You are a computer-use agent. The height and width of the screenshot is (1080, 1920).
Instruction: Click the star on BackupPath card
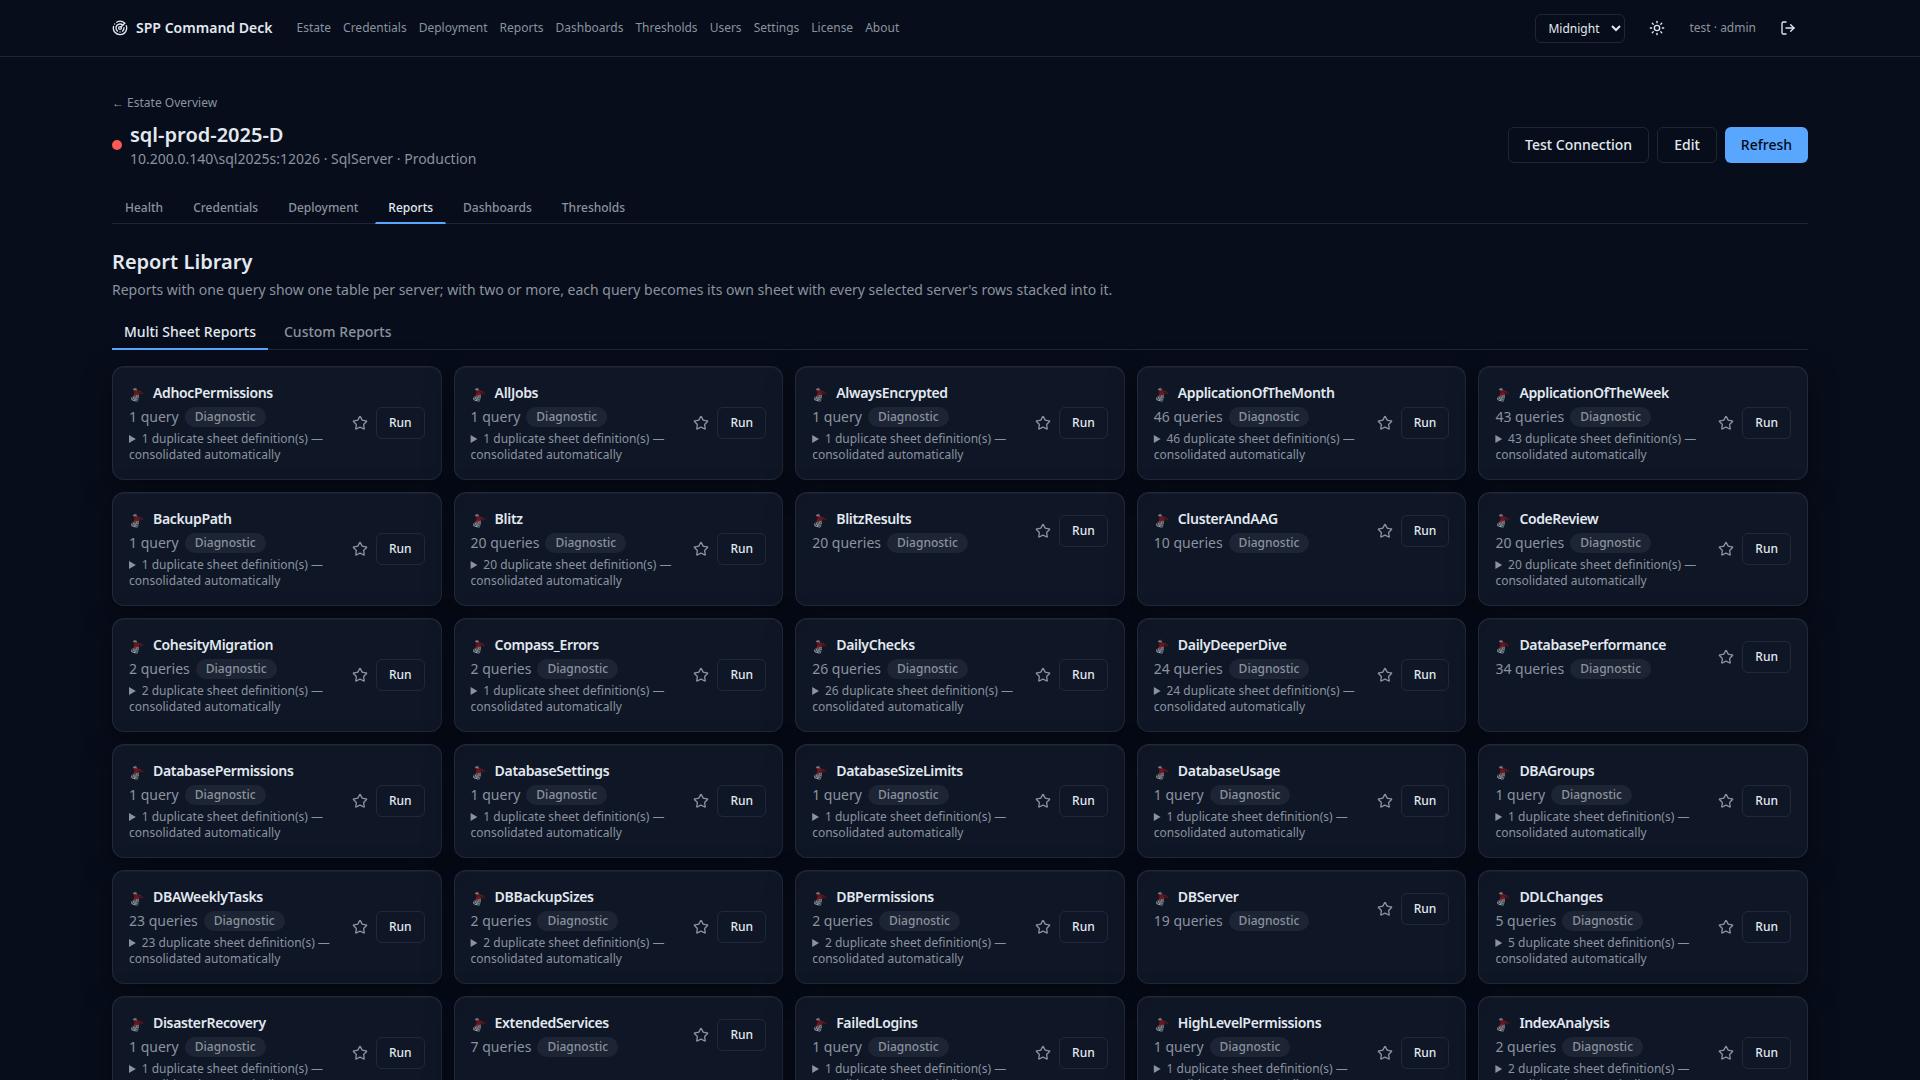360,549
